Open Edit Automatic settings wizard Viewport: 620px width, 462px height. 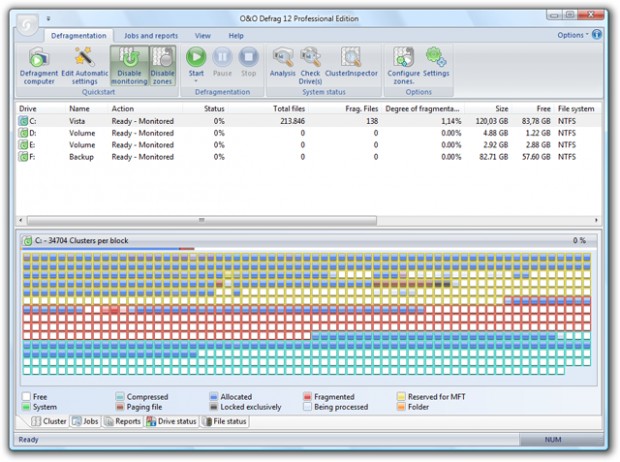click(x=84, y=66)
